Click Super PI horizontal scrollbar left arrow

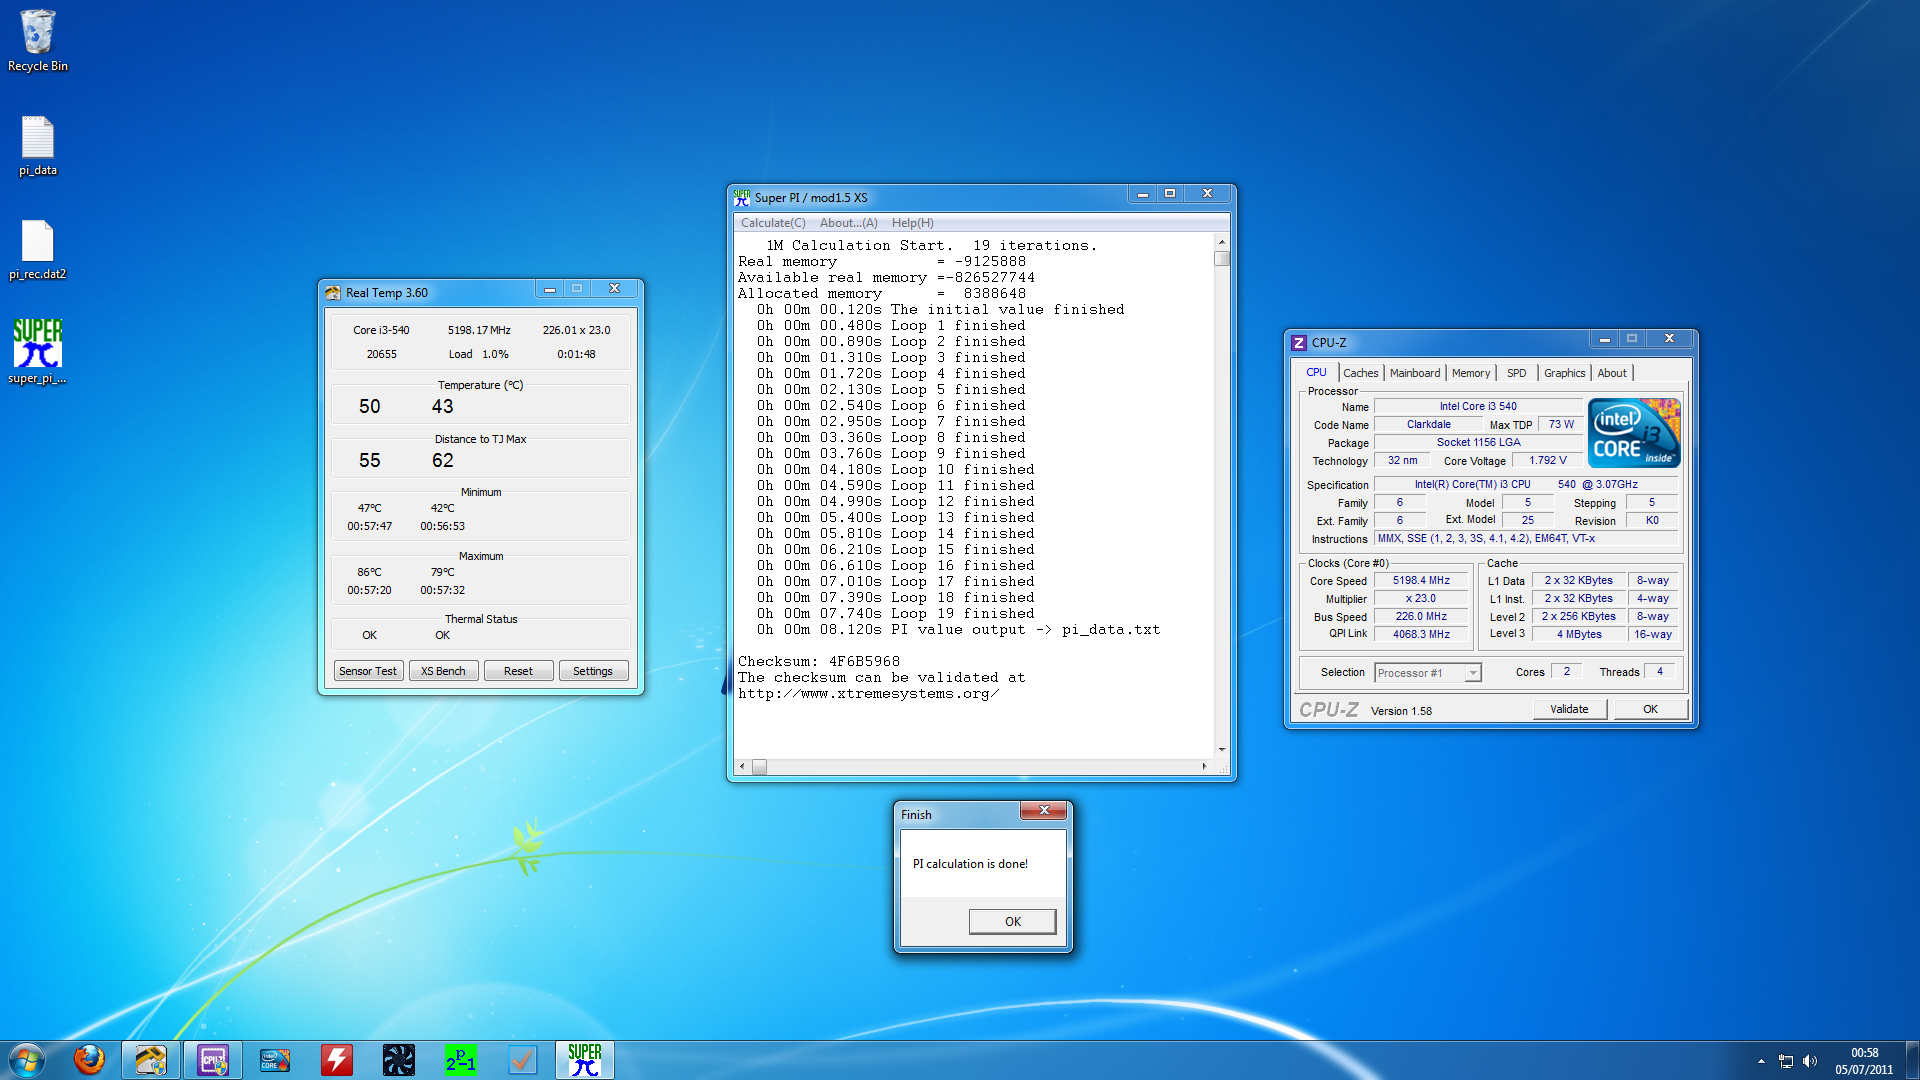coord(742,767)
